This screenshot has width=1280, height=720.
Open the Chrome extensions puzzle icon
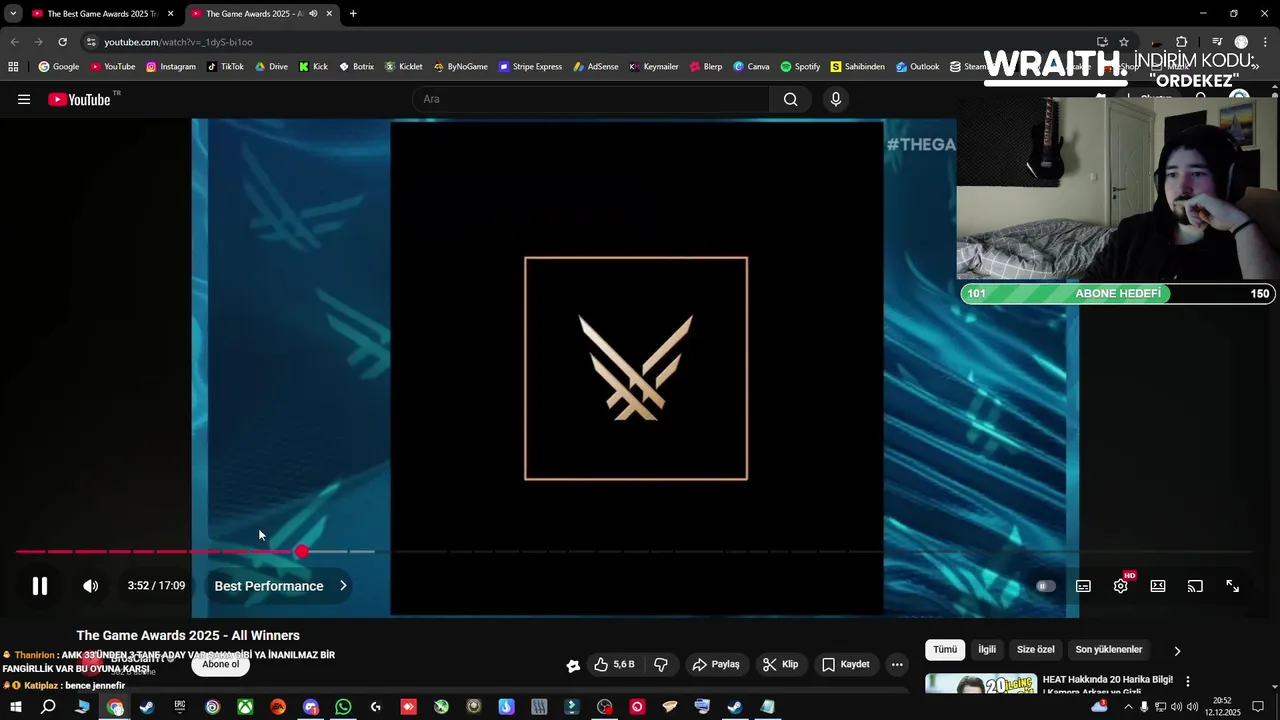point(1181,42)
